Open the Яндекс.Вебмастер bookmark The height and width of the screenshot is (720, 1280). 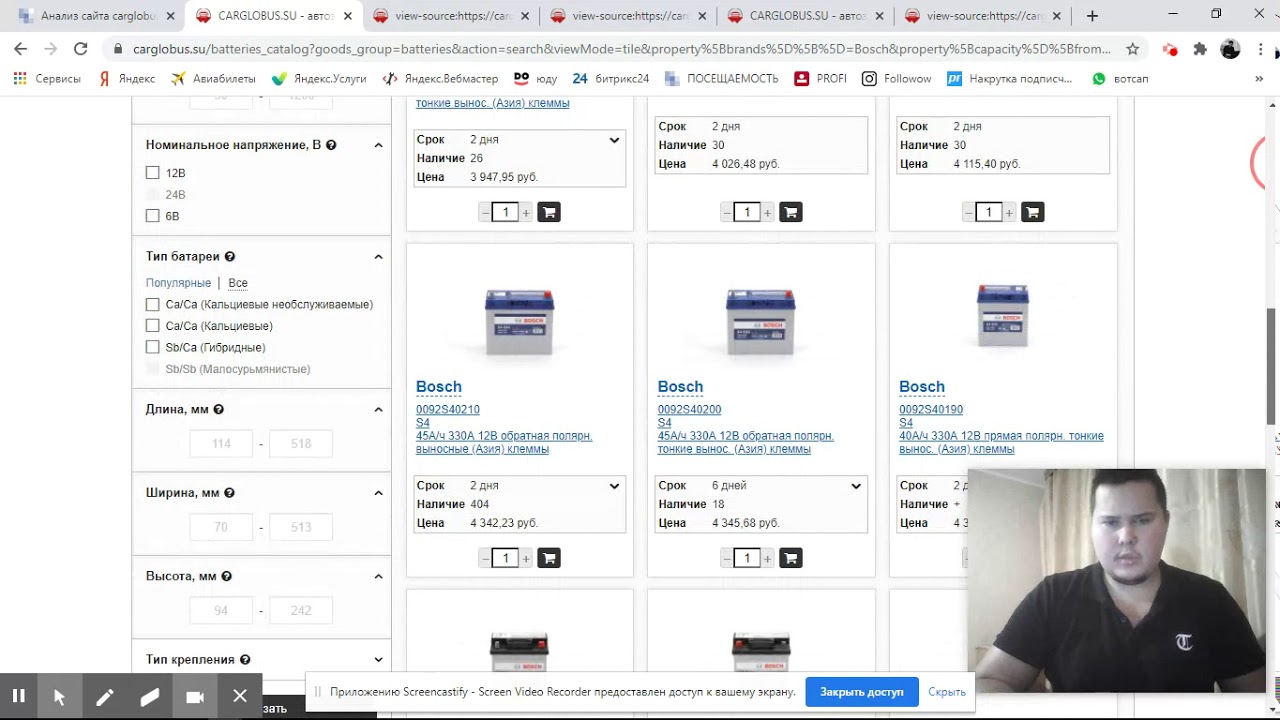440,79
